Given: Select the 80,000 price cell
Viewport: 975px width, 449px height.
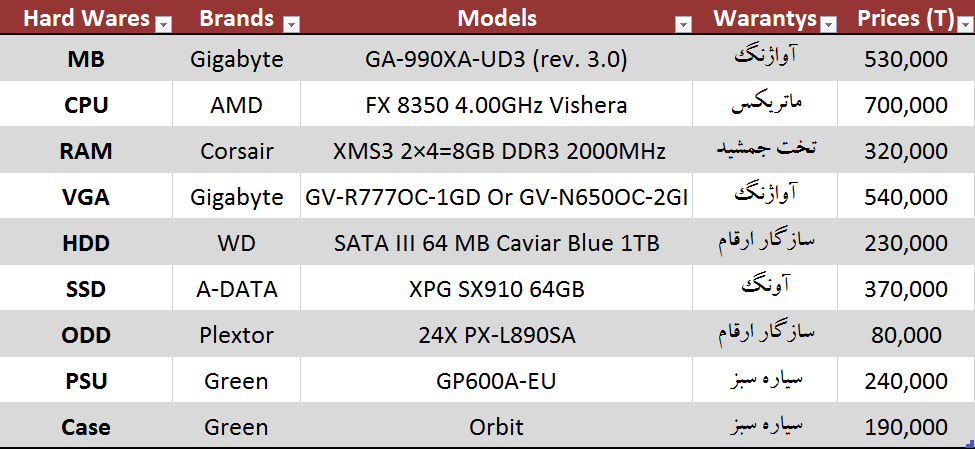Looking at the screenshot, I should pos(906,335).
